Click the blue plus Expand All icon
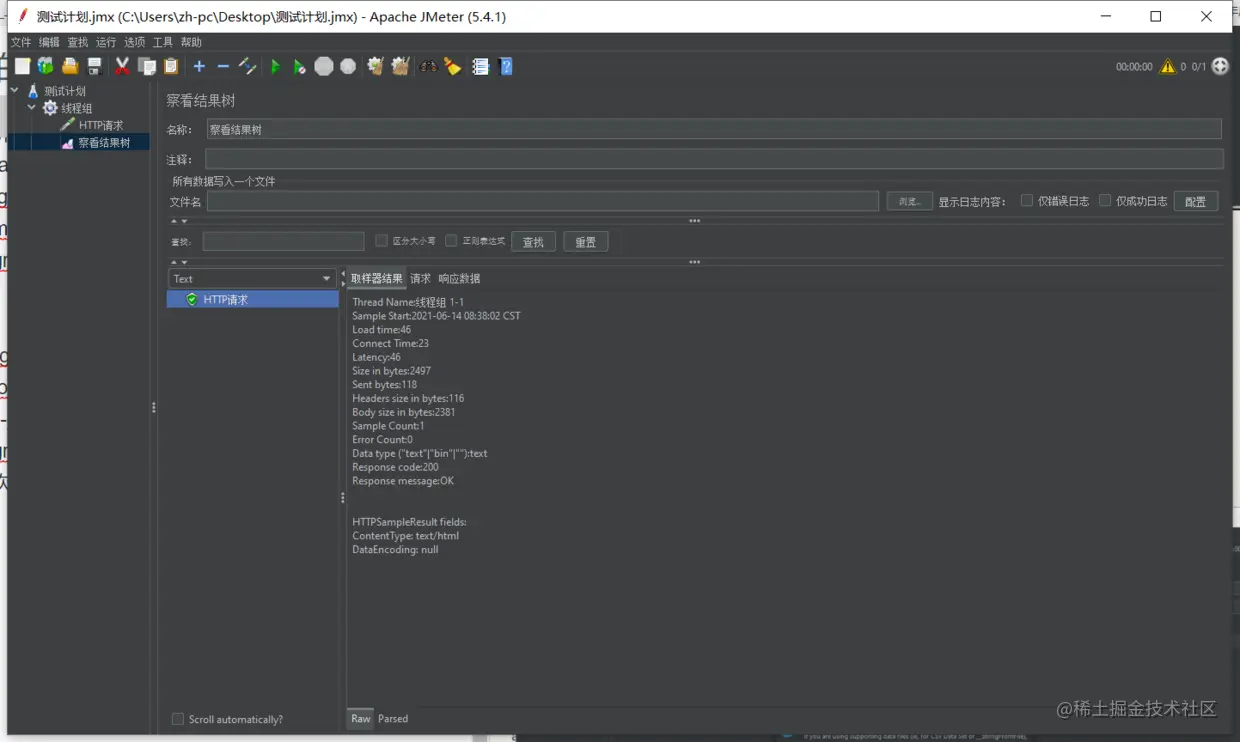This screenshot has width=1240, height=742. 199,66
